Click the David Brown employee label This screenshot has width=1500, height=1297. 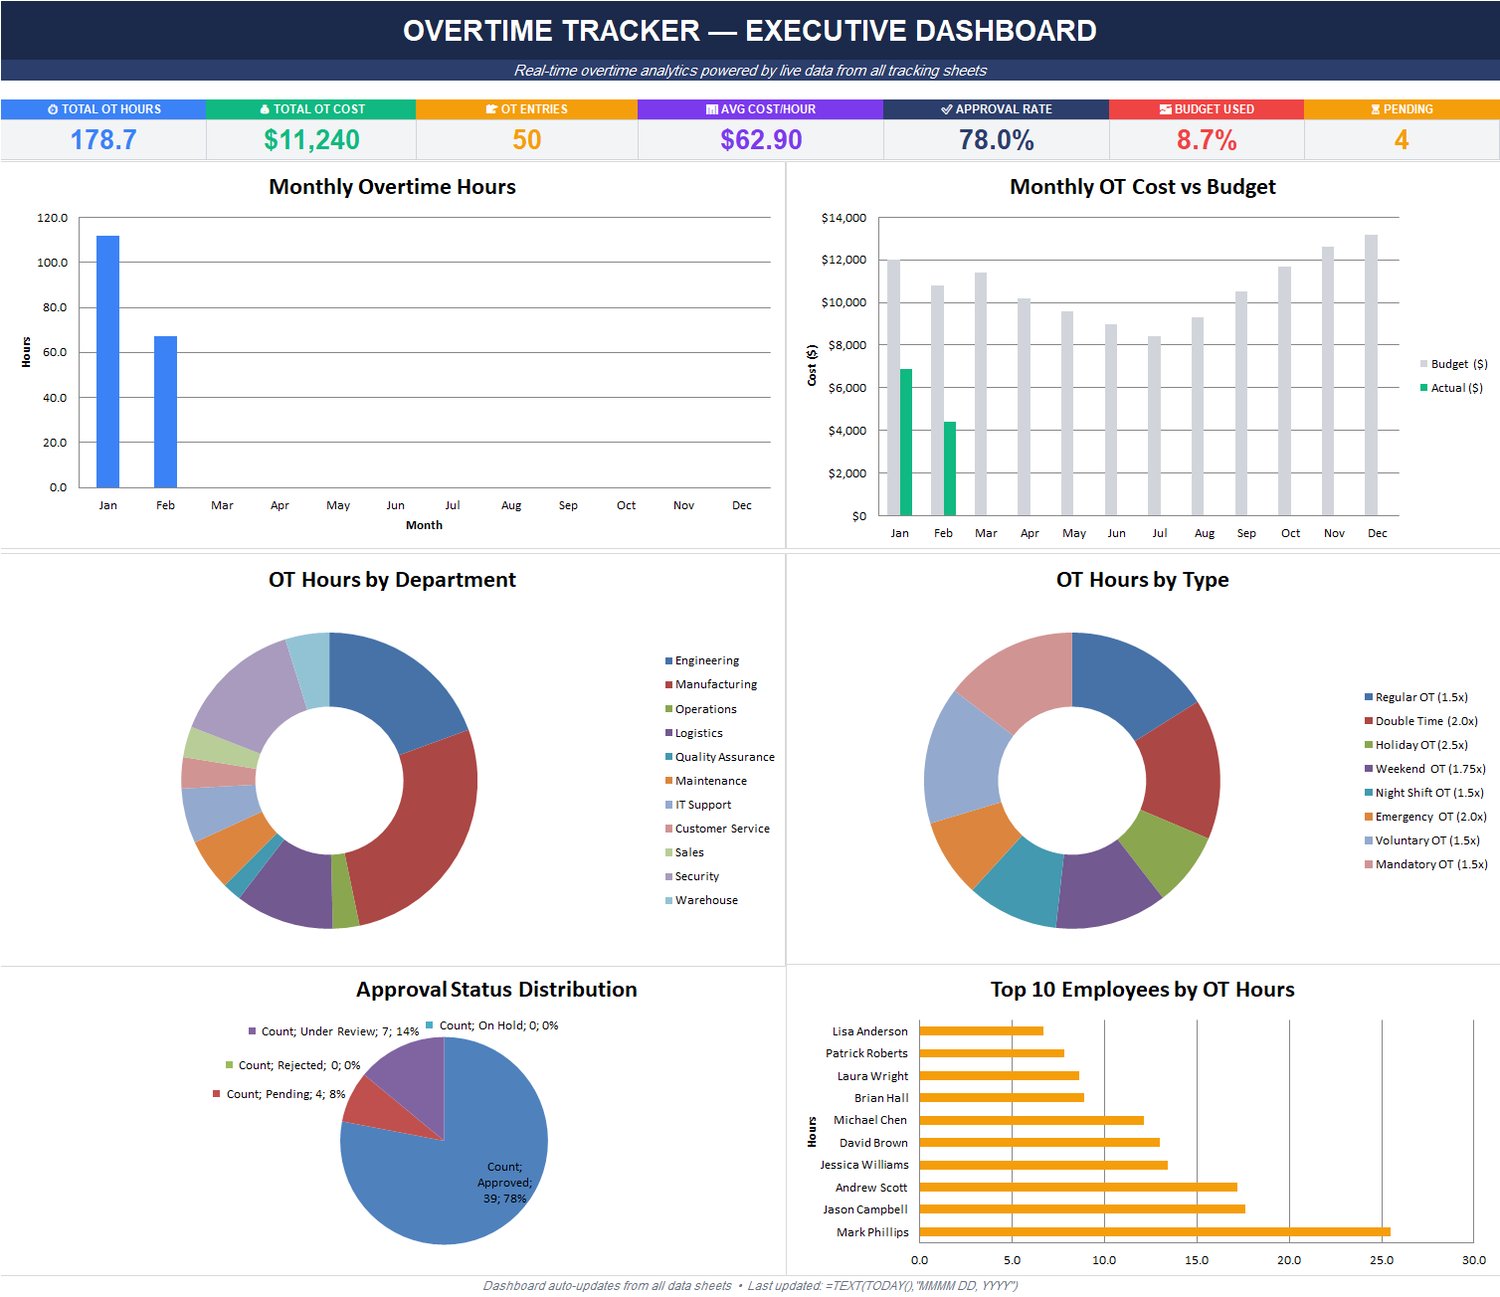pyautogui.click(x=873, y=1143)
